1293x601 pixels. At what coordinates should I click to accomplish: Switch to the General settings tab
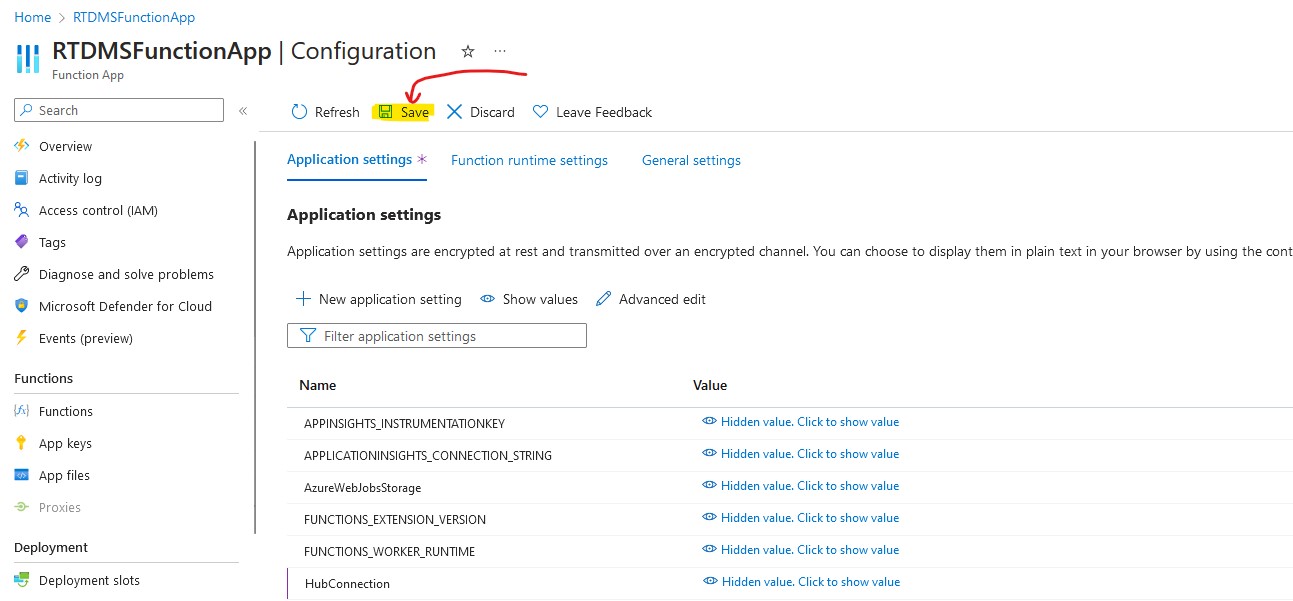[691, 160]
